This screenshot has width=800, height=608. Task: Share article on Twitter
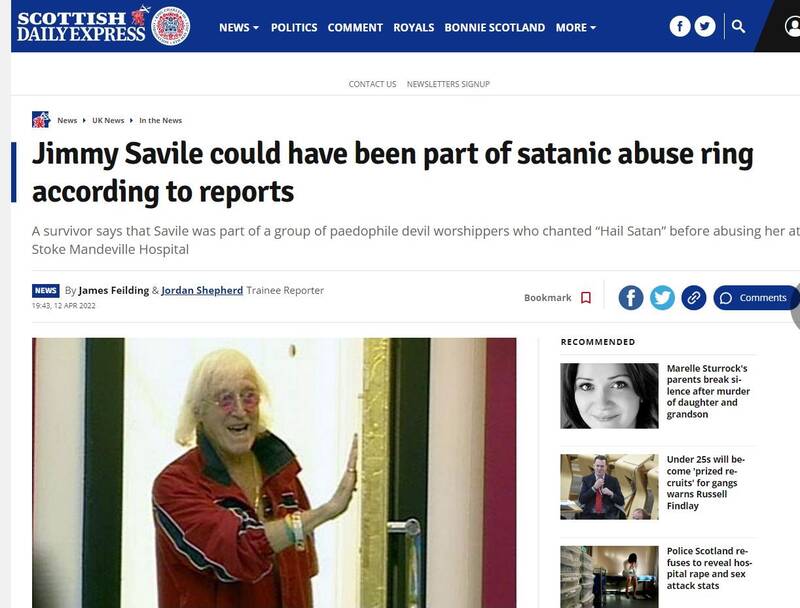click(662, 298)
